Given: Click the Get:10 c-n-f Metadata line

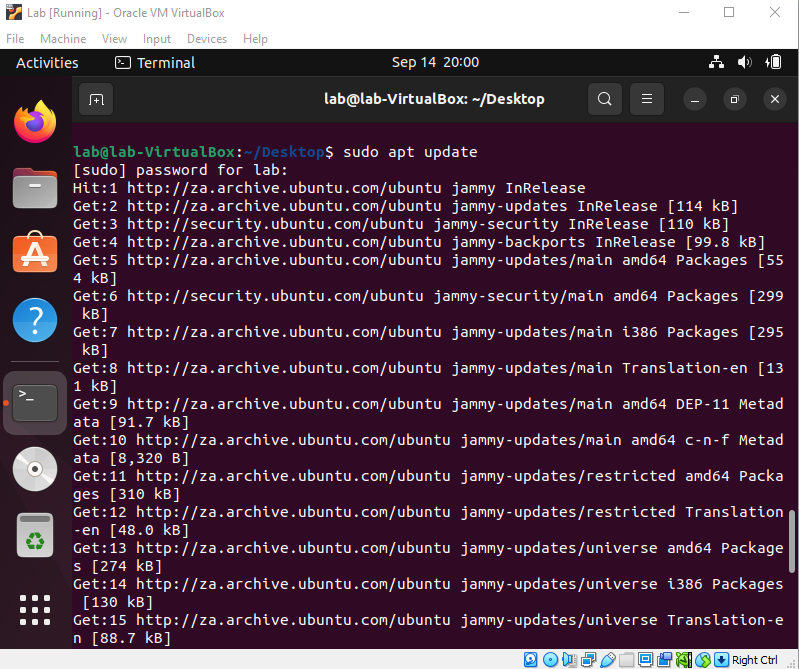Looking at the screenshot, I should pyautogui.click(x=428, y=449).
